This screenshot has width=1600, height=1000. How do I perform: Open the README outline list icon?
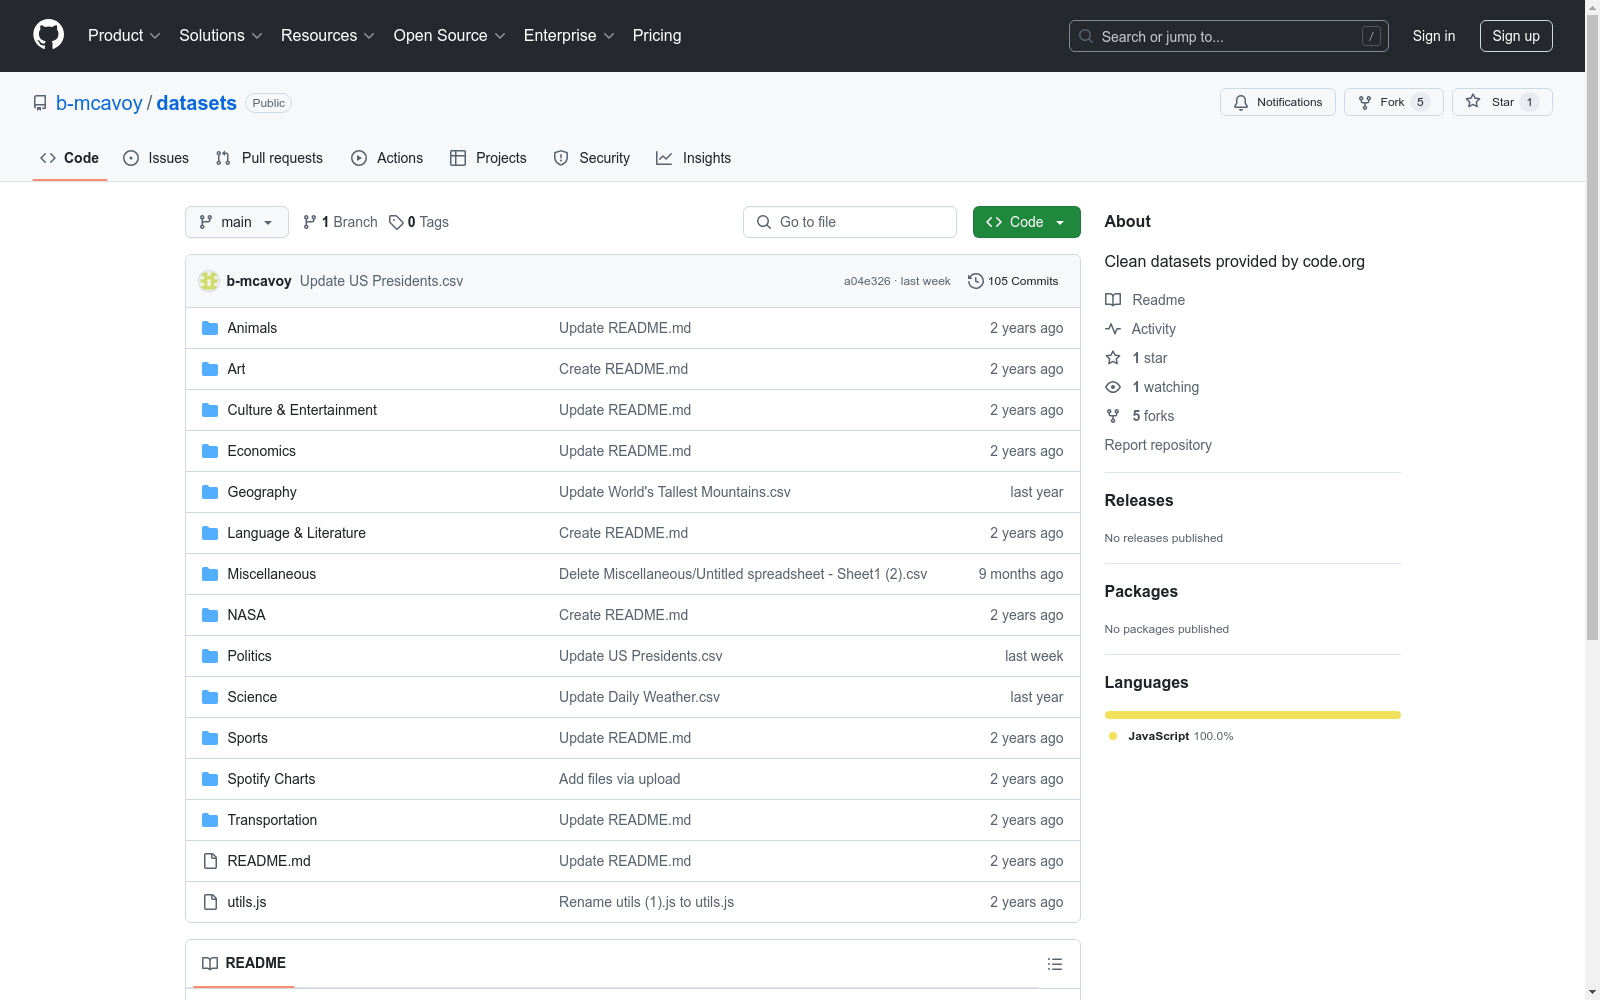point(1055,964)
